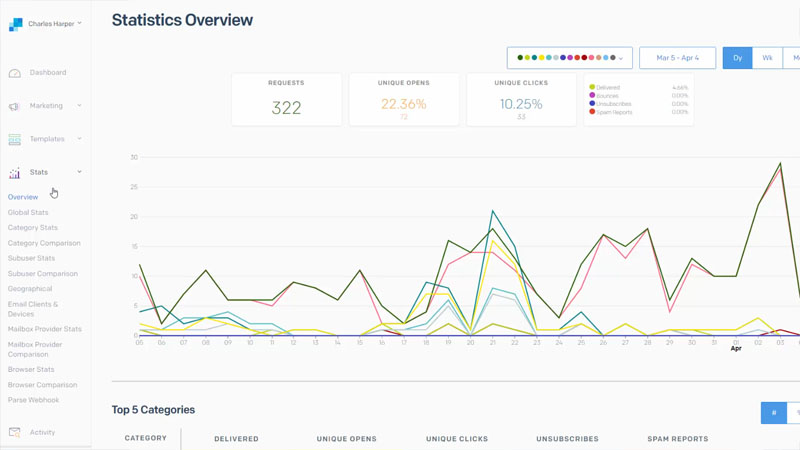Open Global Stats in sidebar
This screenshot has width=800, height=450.
[28, 212]
